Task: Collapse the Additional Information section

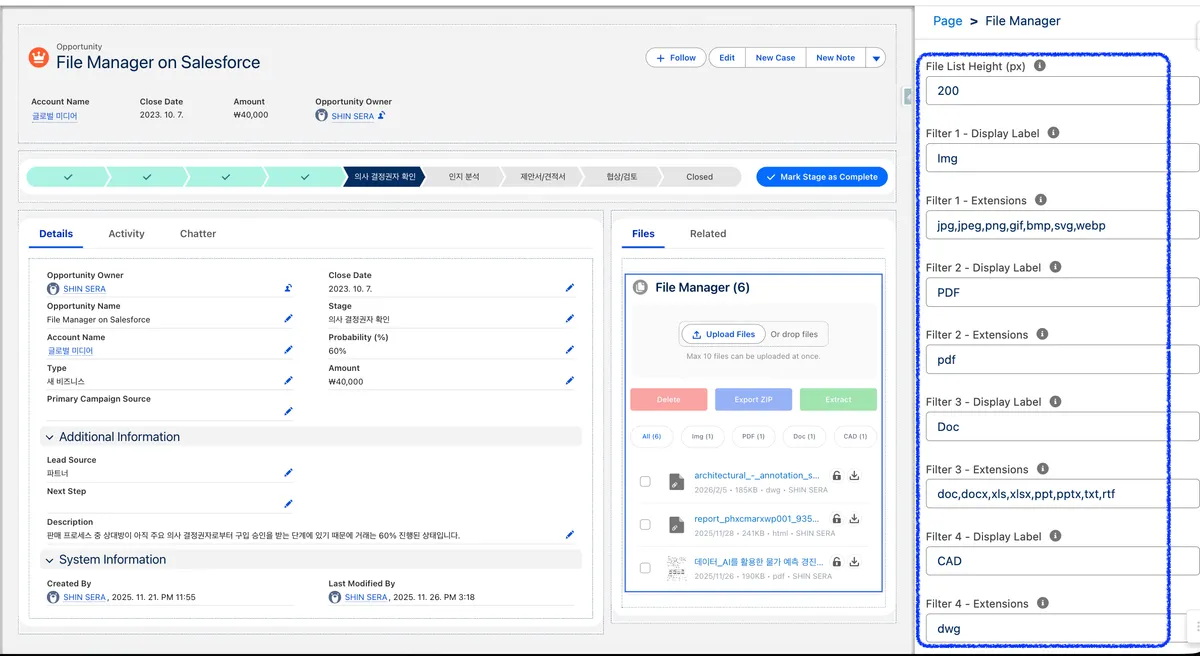Action: pyautogui.click(x=50, y=437)
